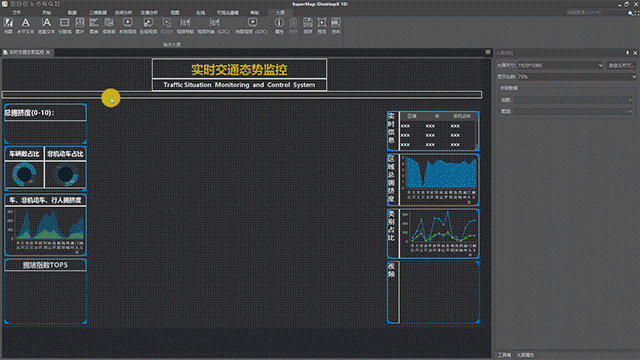Select the 区域总拥挤度 blue area chart

[439, 180]
